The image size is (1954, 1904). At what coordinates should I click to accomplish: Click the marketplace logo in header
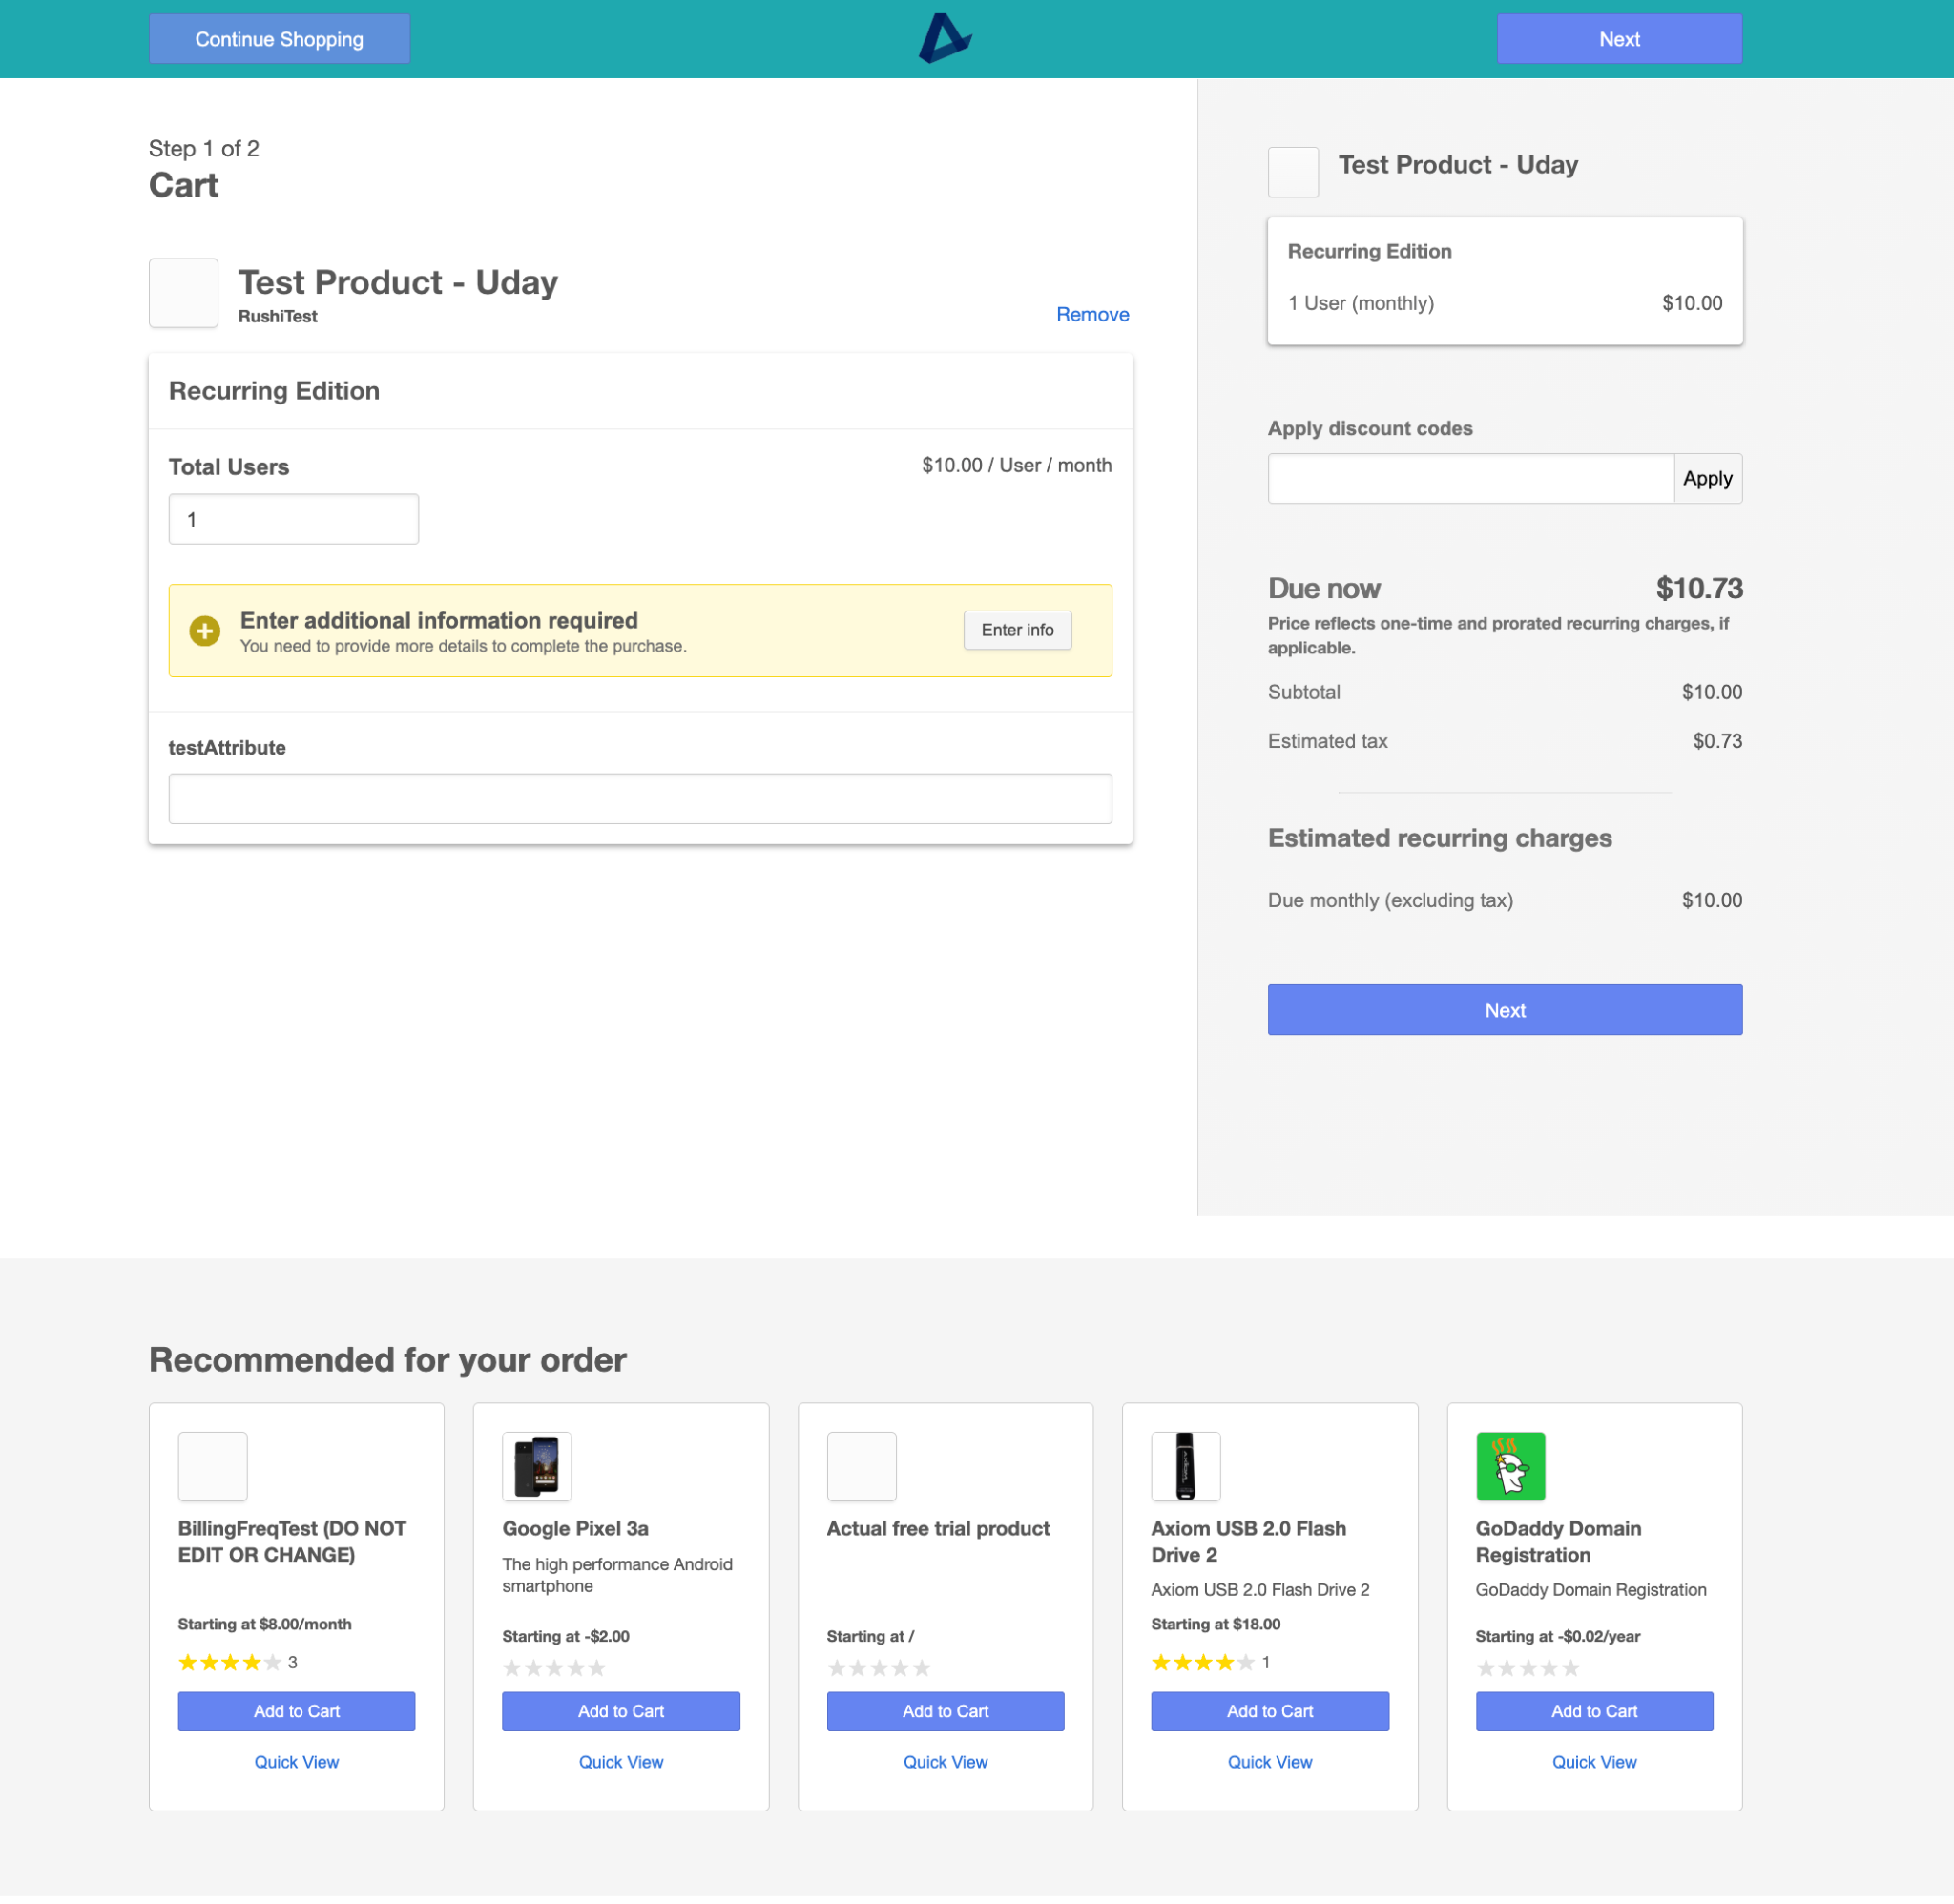[x=944, y=39]
